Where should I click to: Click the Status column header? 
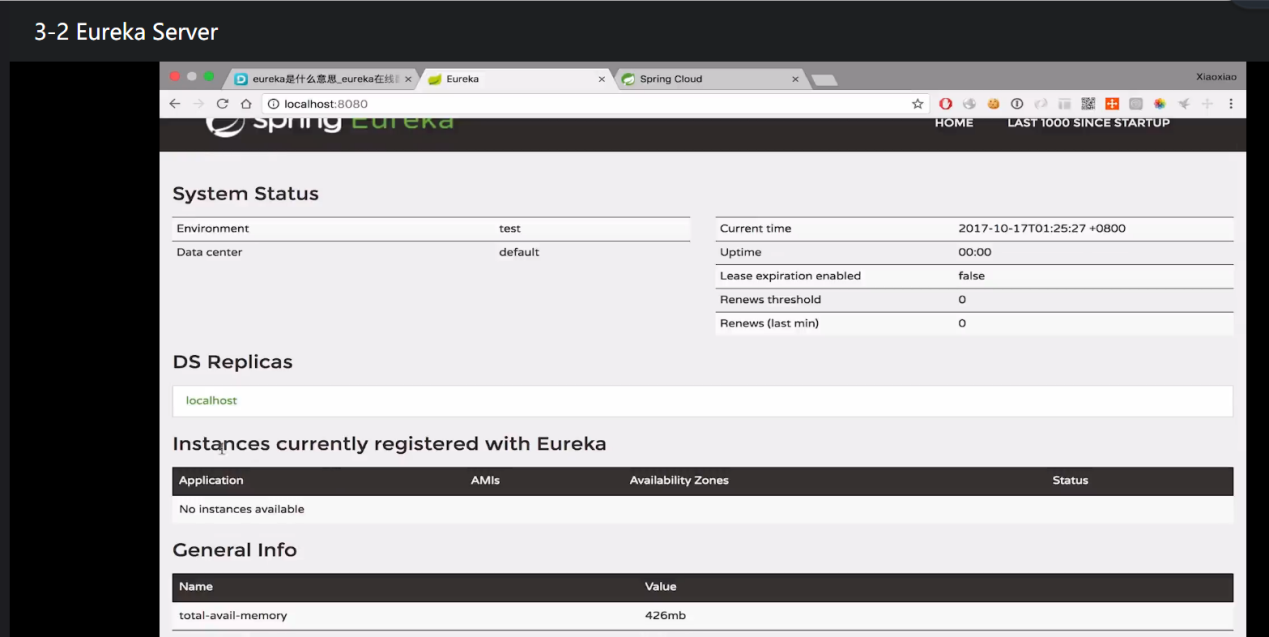point(1070,481)
